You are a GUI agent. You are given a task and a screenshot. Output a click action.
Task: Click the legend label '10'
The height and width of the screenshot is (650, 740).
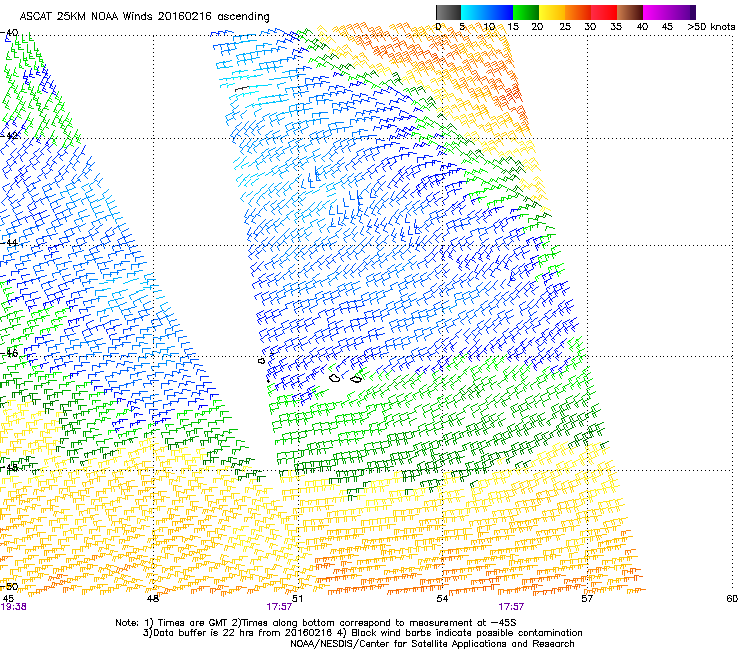(x=489, y=27)
